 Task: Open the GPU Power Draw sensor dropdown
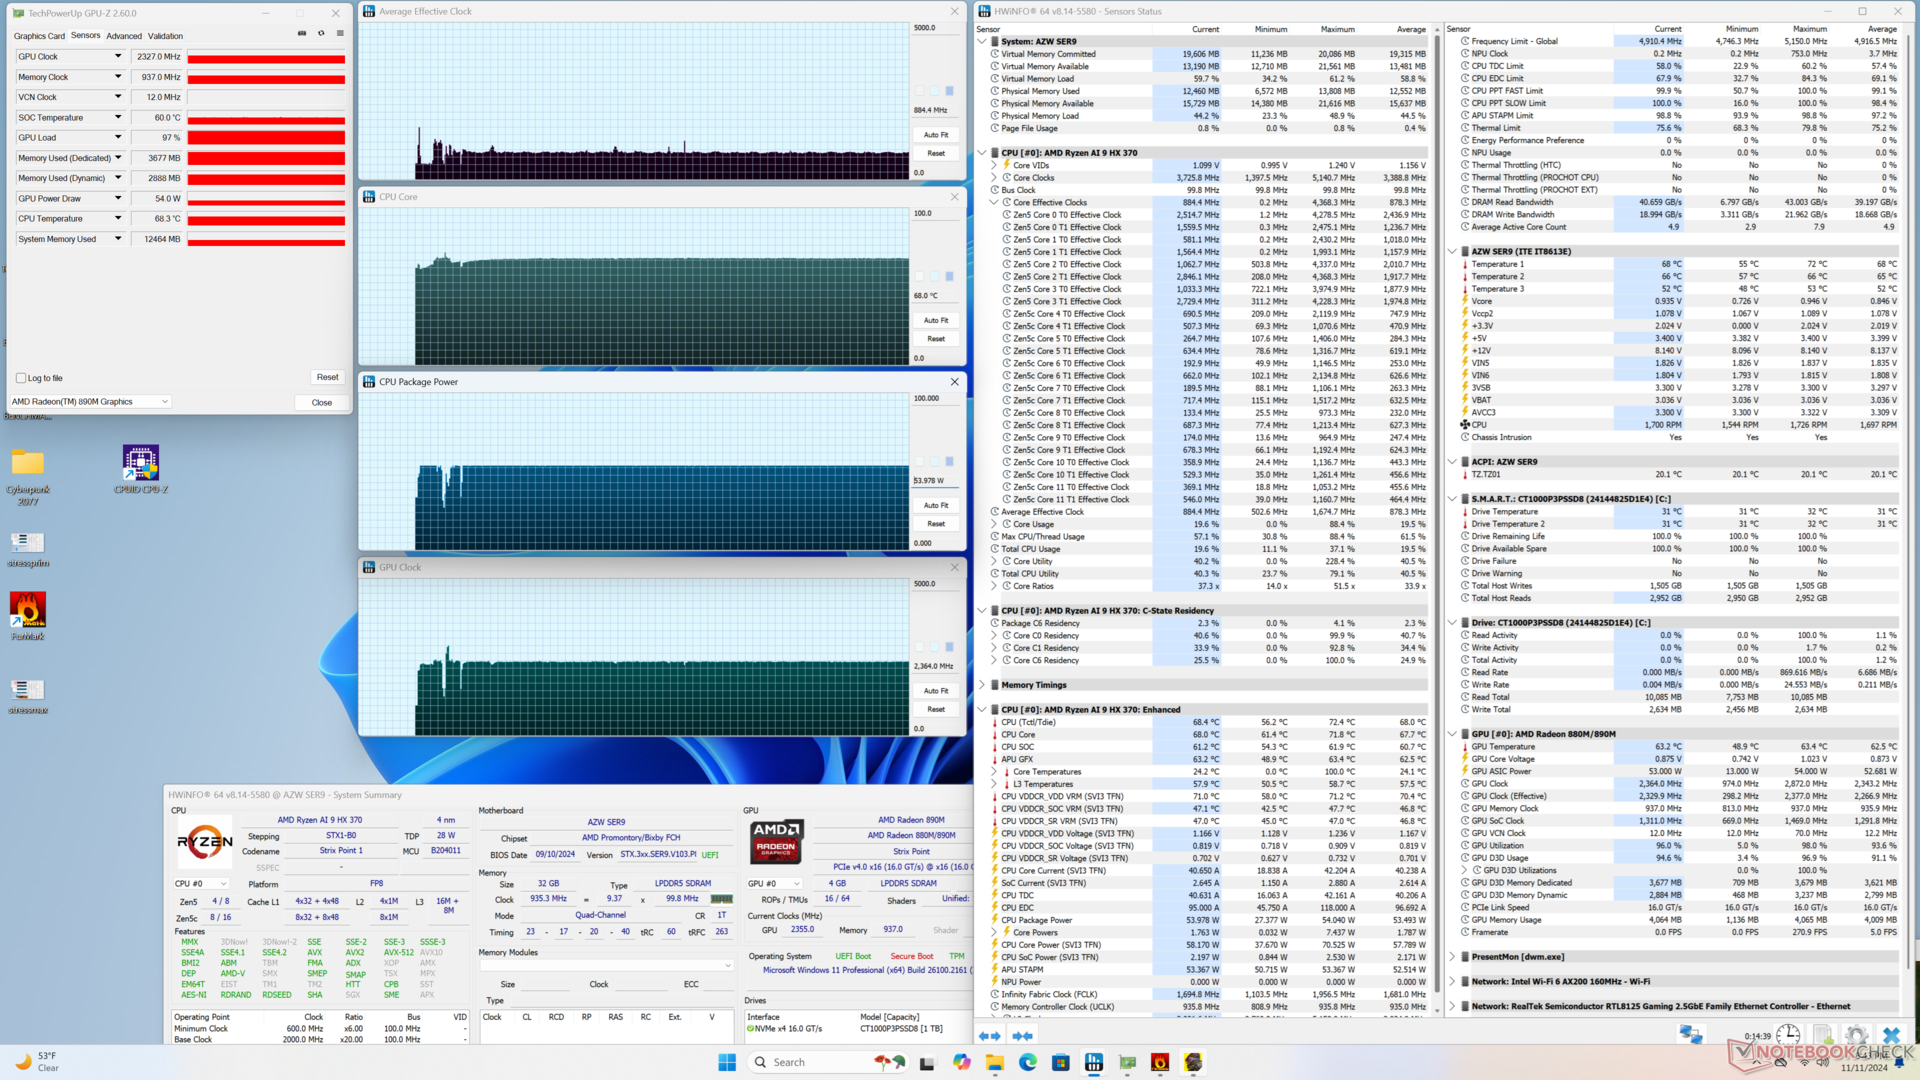(x=118, y=198)
